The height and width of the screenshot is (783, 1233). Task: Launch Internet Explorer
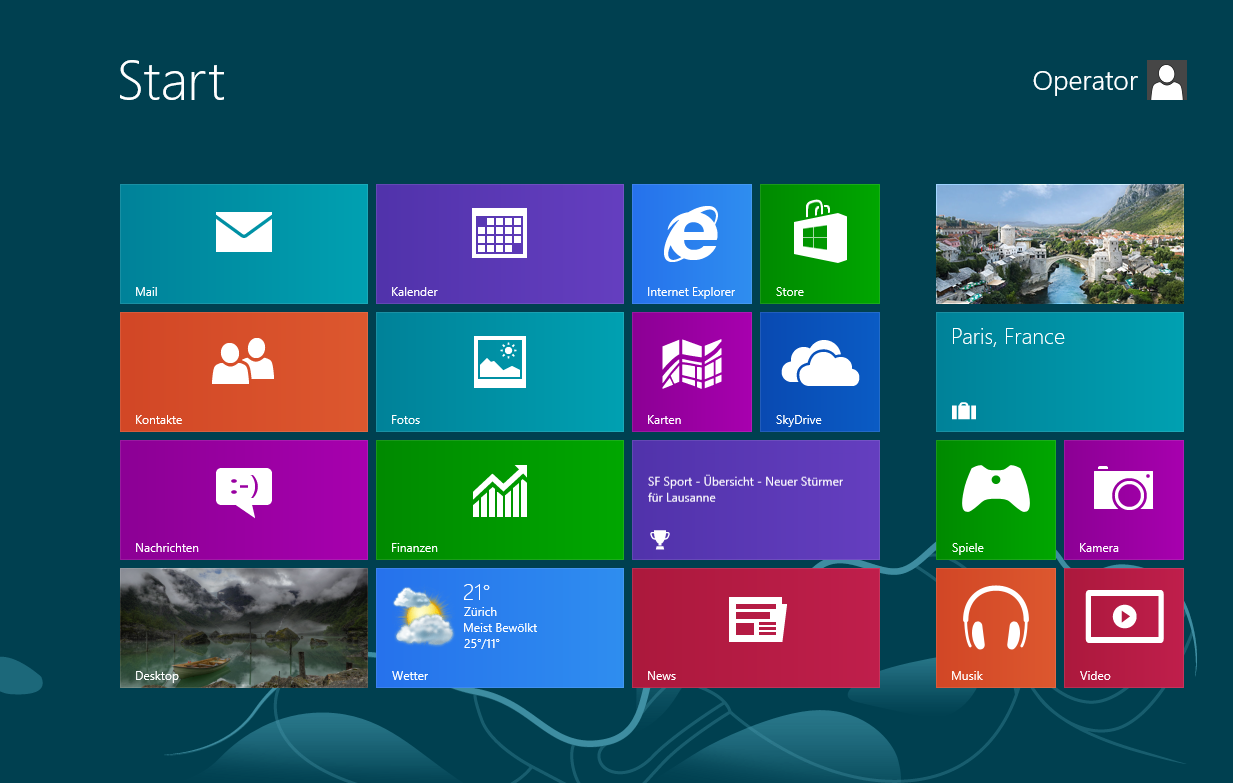[x=691, y=243]
